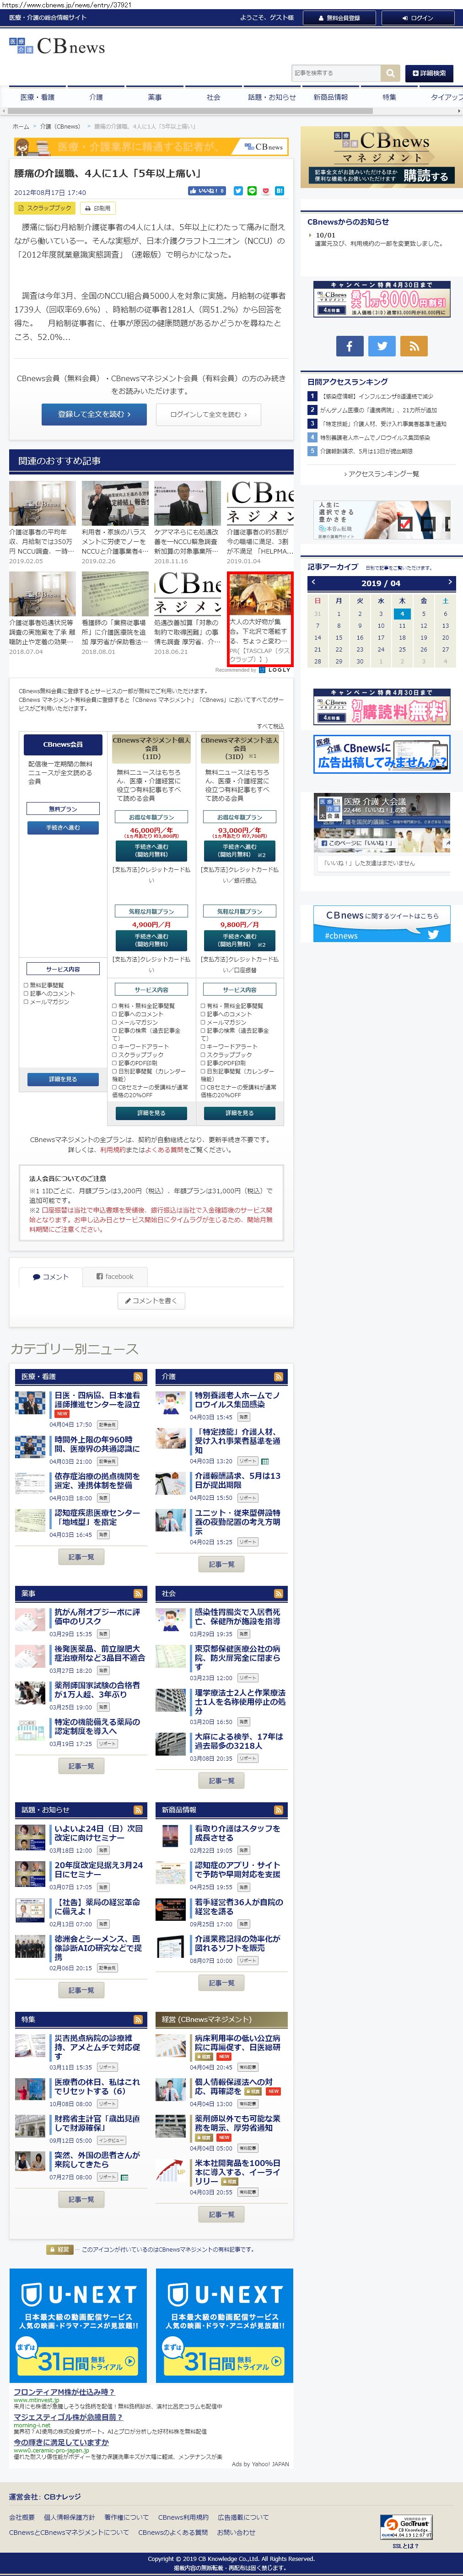463x2576 pixels.
Task: Open sidebar RSS feed square button
Action: pyautogui.click(x=414, y=346)
